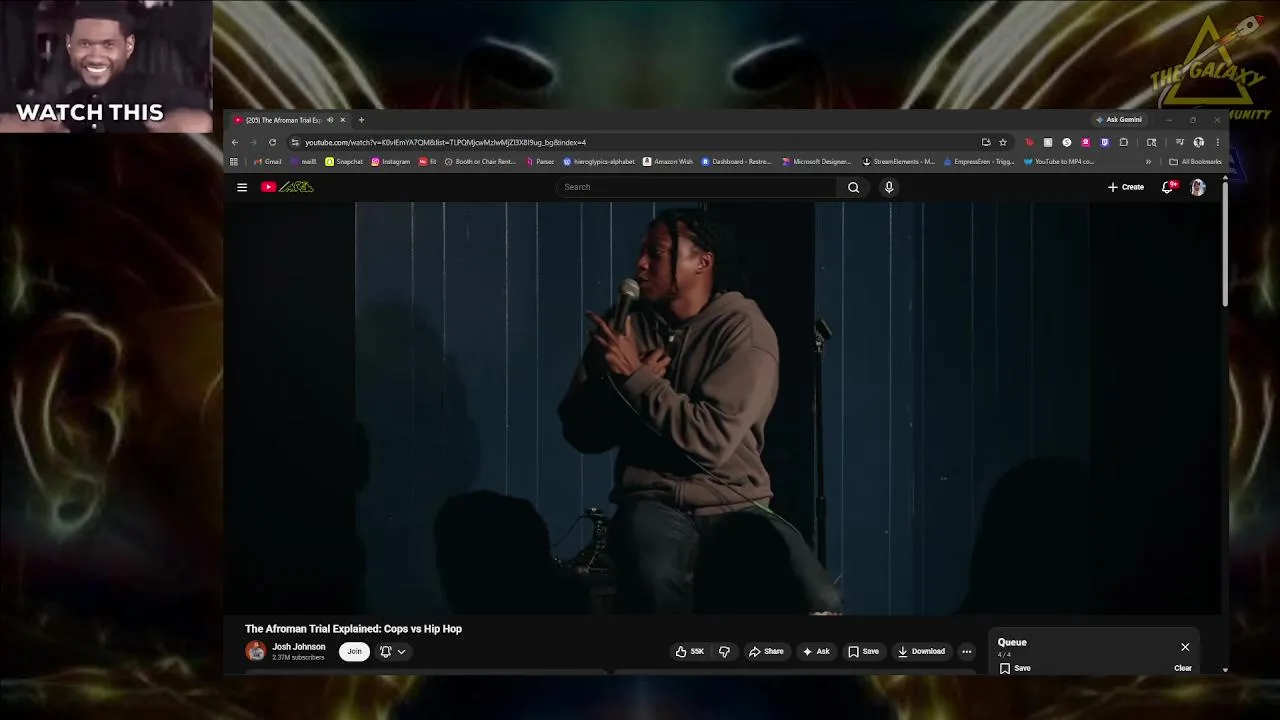Open Chrome three-dot menu
This screenshot has height=720, width=1280.
(x=1217, y=142)
